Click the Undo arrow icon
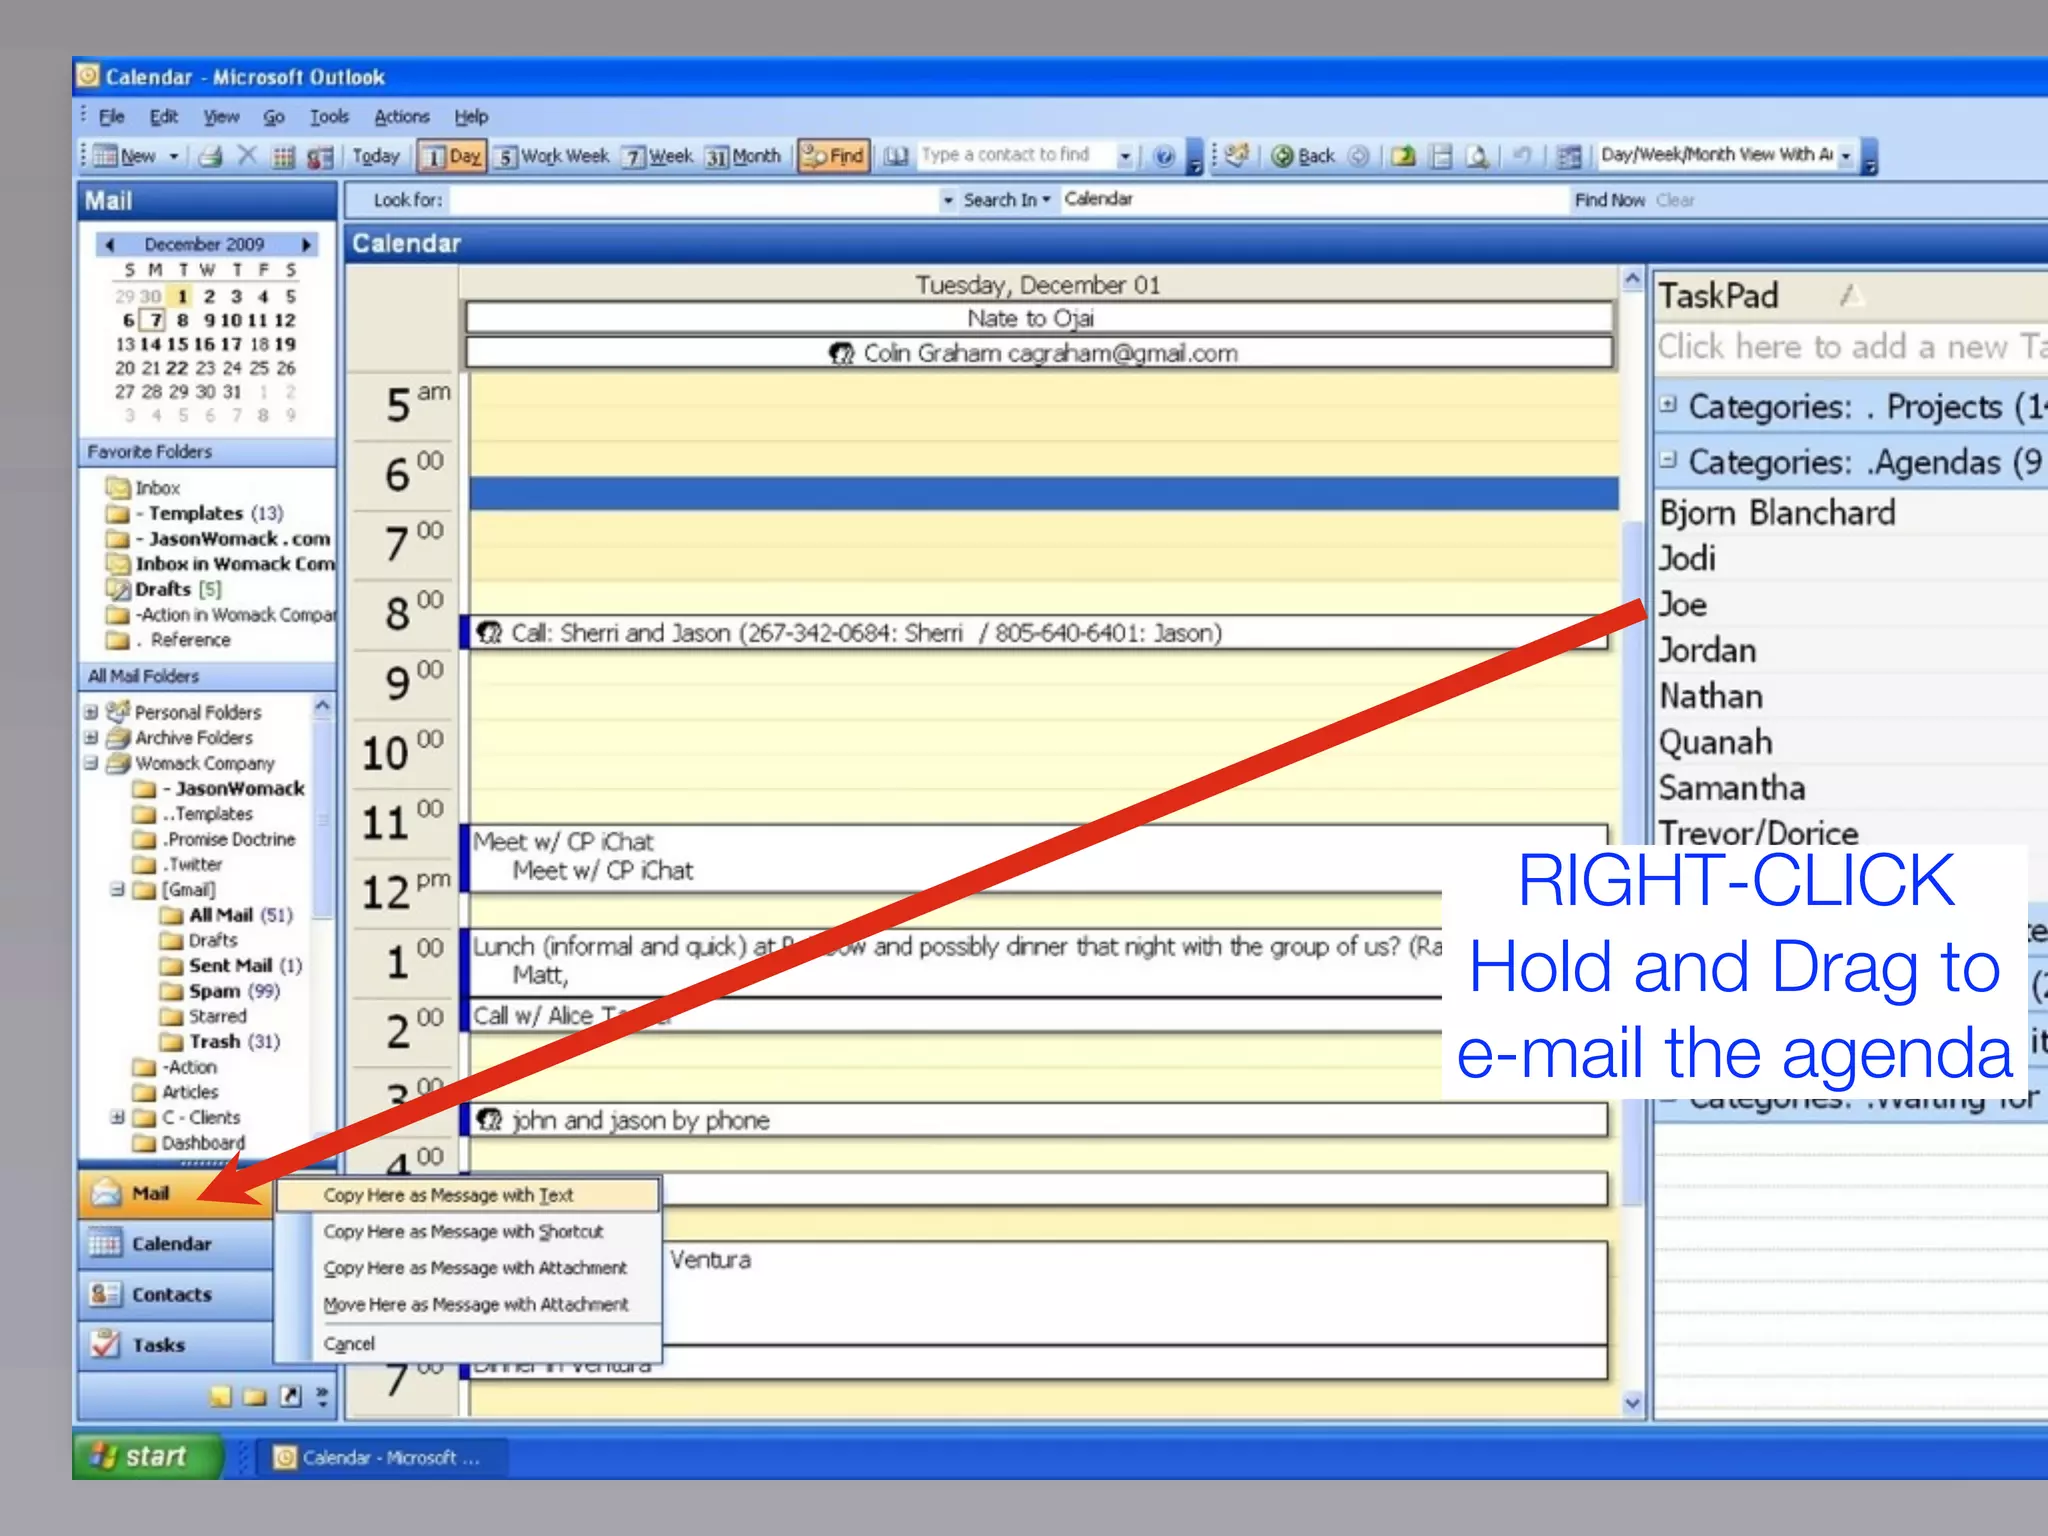The image size is (2048, 1536). pos(1521,156)
